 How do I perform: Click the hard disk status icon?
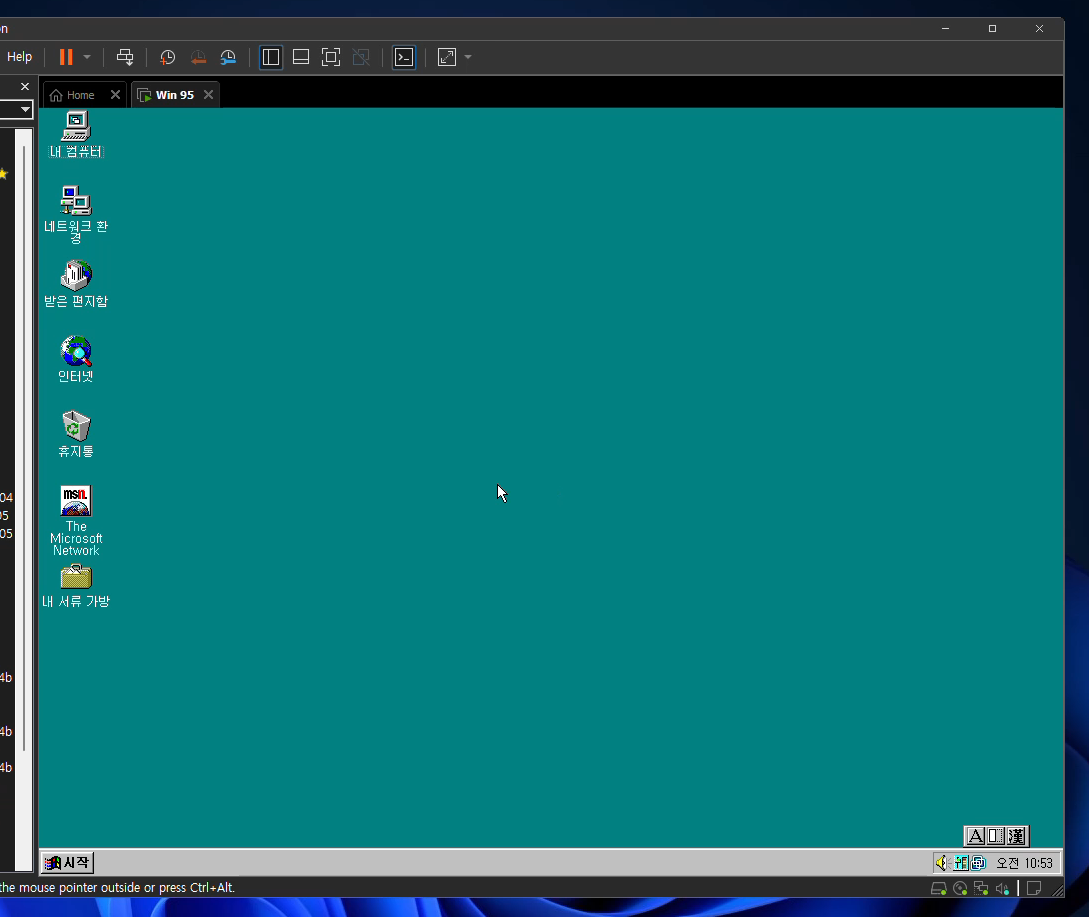938,889
